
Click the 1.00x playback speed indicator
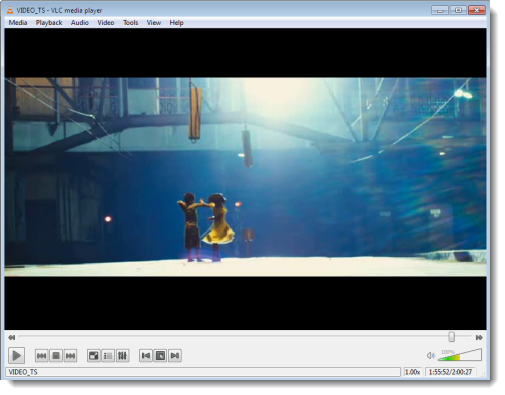pos(412,372)
